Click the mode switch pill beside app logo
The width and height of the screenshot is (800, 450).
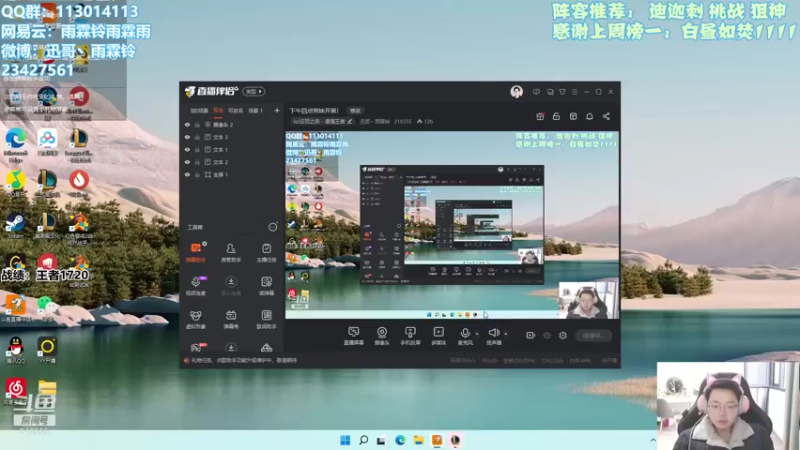coord(254,91)
